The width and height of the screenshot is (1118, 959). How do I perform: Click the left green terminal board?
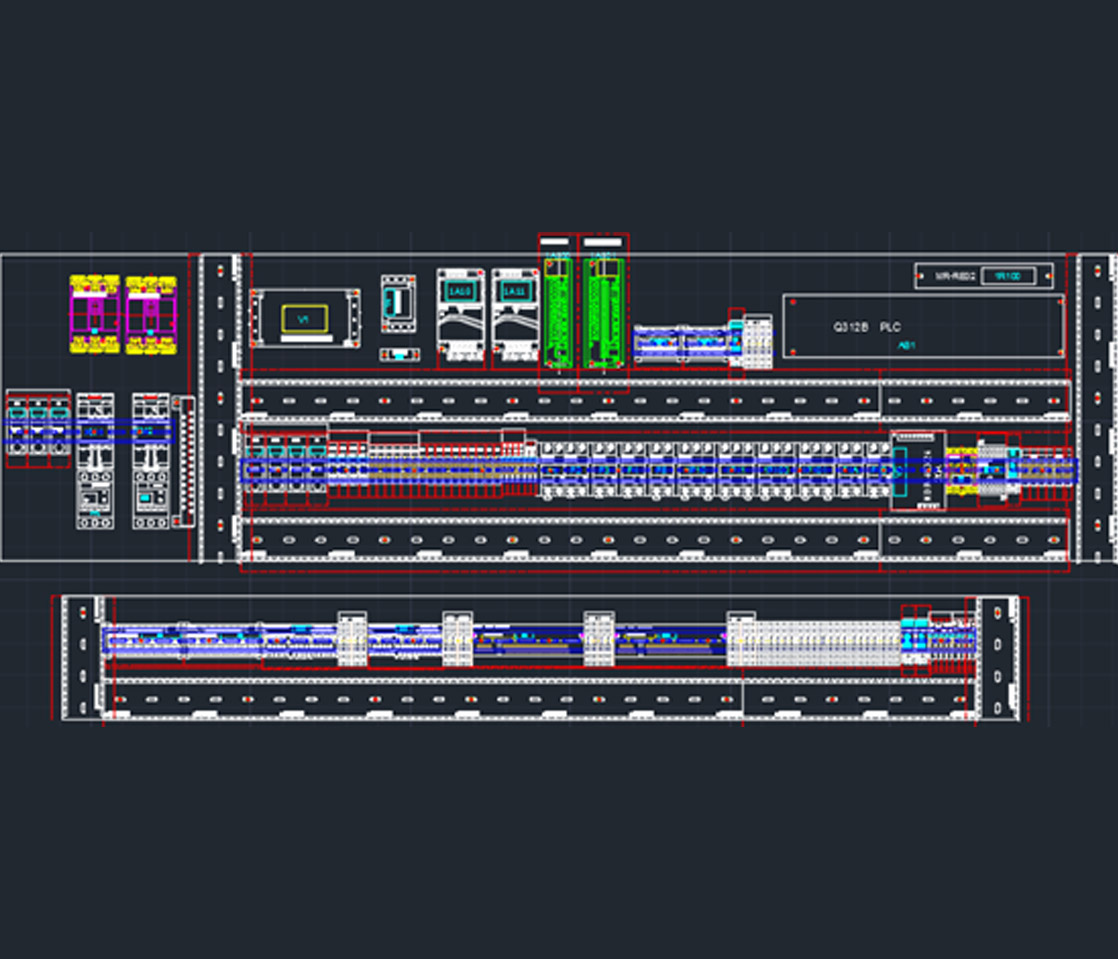557,312
